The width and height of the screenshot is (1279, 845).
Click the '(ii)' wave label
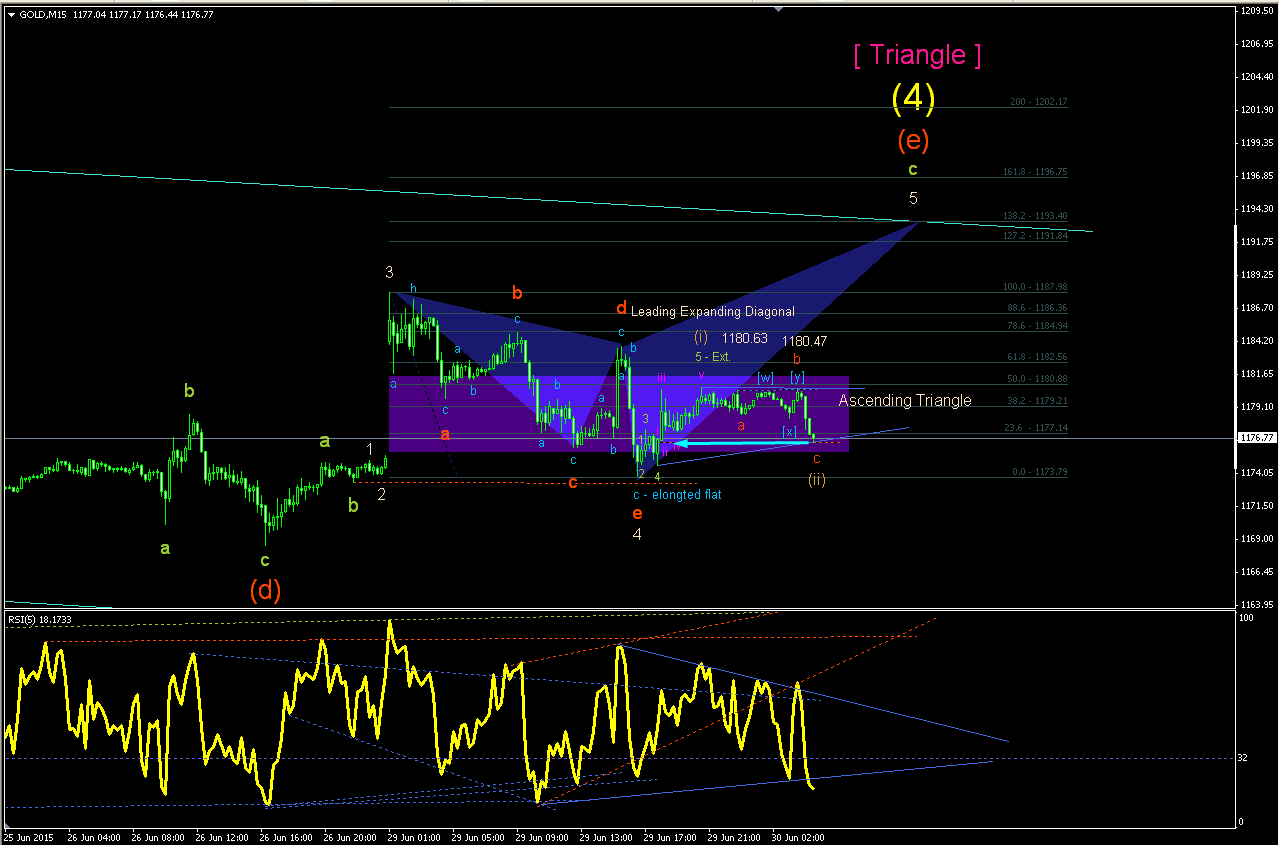[x=817, y=480]
